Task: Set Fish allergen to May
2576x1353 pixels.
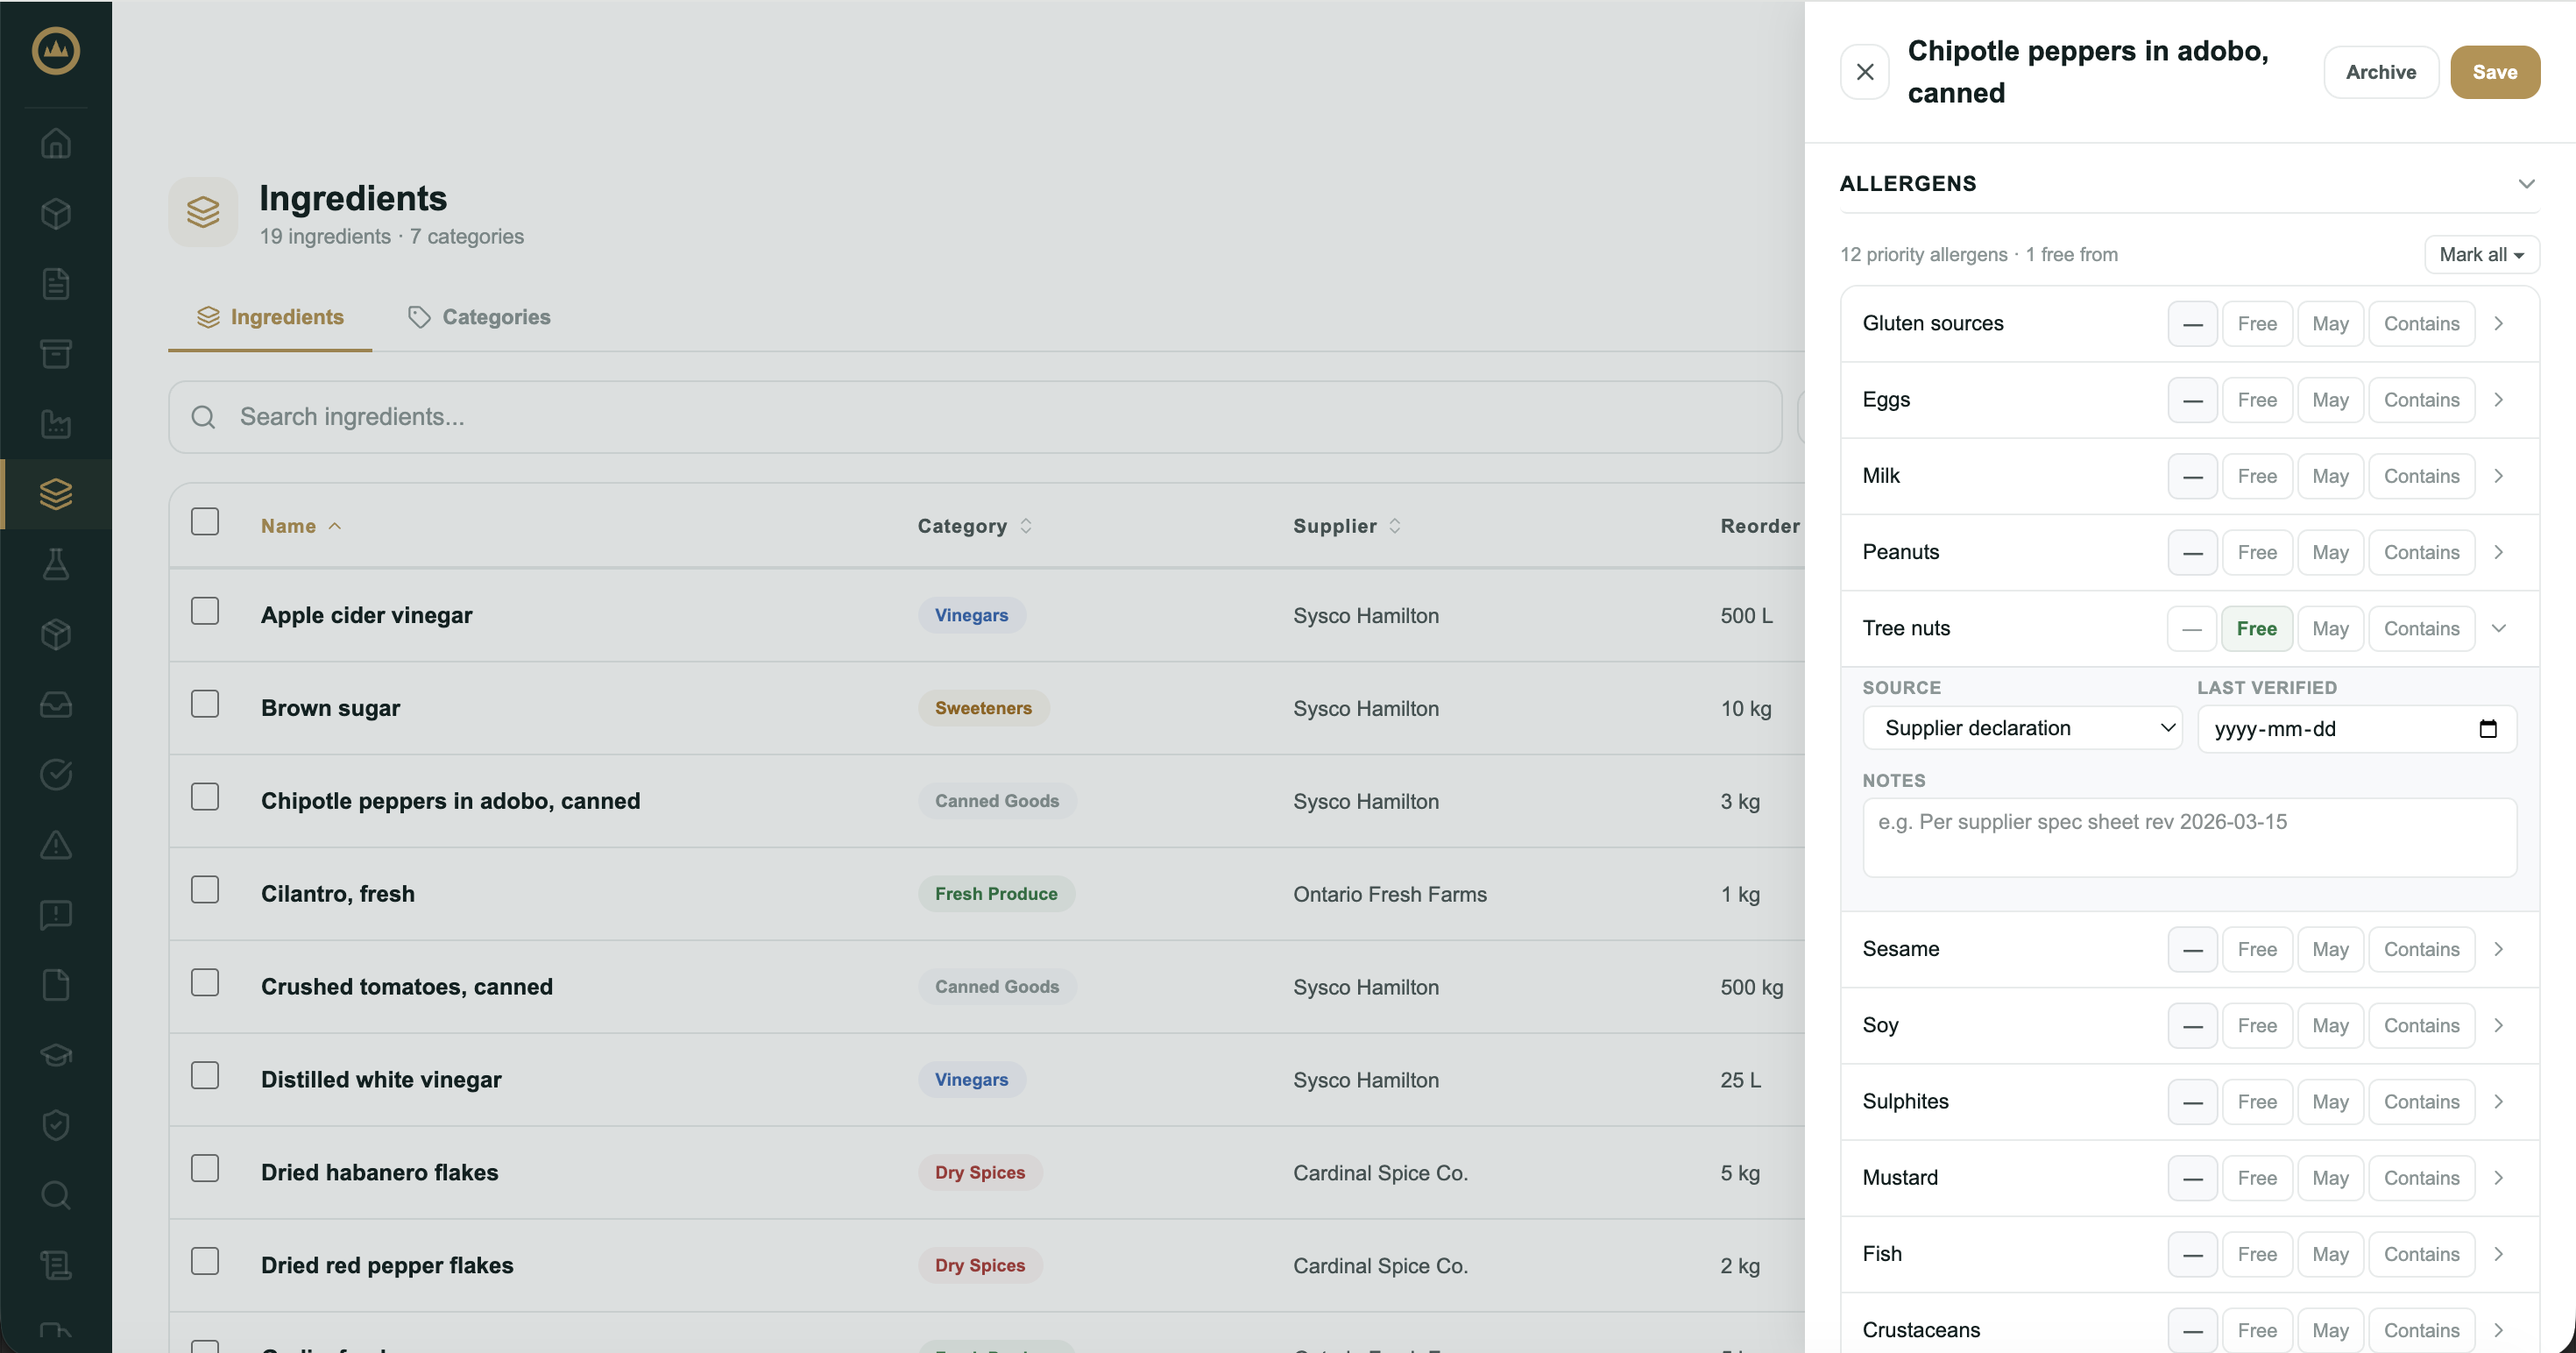Action: pyautogui.click(x=2330, y=1254)
